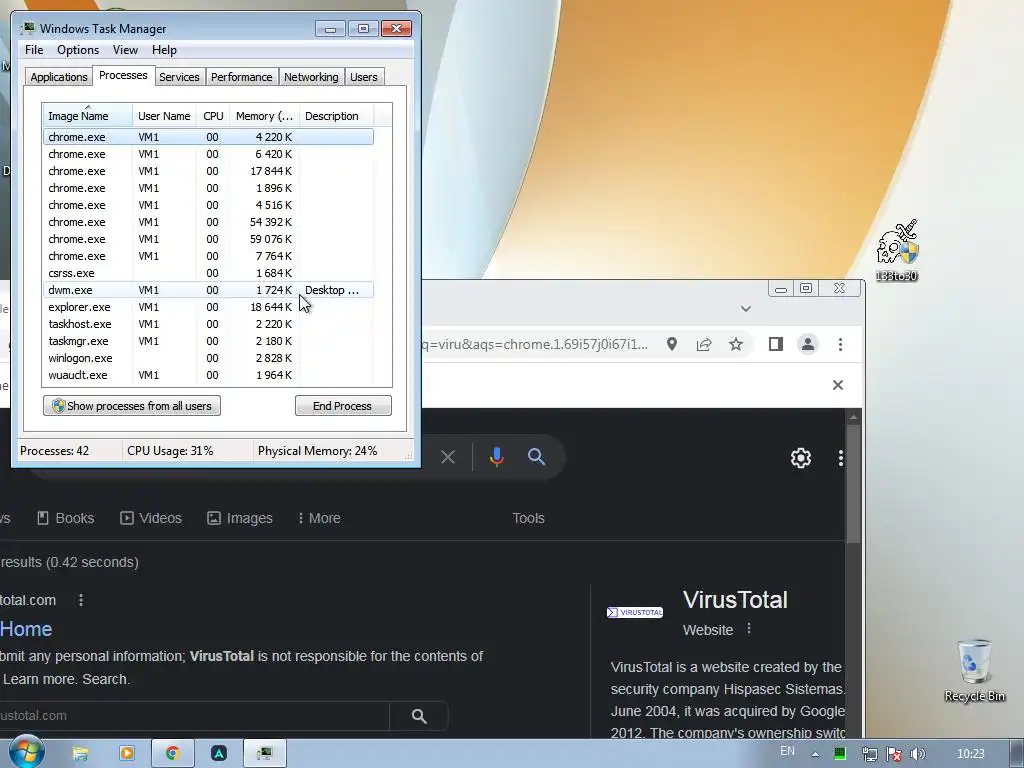Open the More search filters dropdown
1024x768 pixels.
[319, 518]
